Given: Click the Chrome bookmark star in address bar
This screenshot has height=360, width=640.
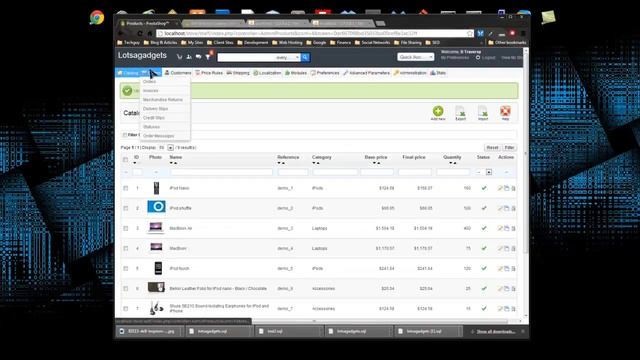Looking at the screenshot, I should point(469,33).
